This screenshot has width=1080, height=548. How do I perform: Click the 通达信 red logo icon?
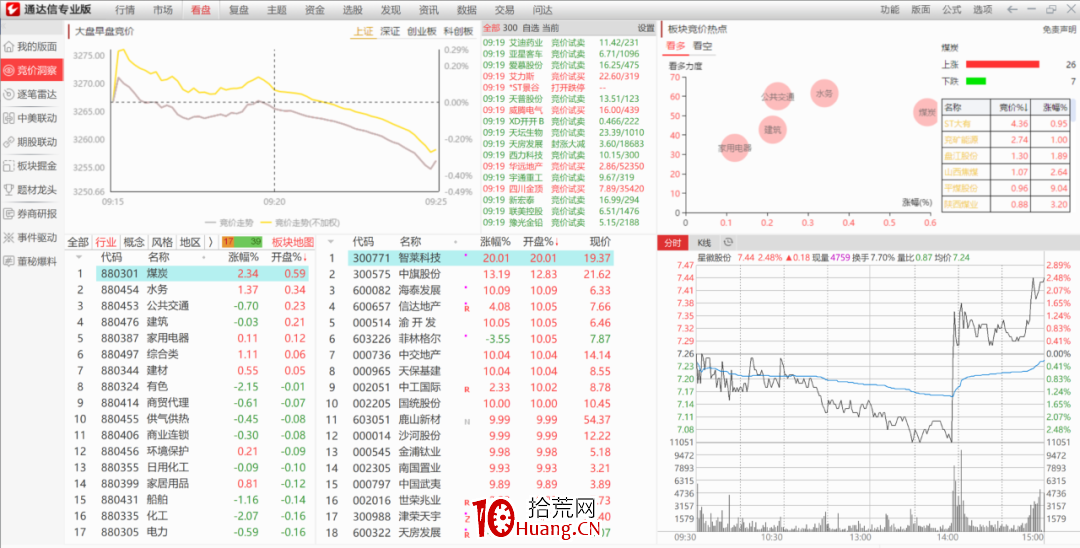[x=12, y=10]
